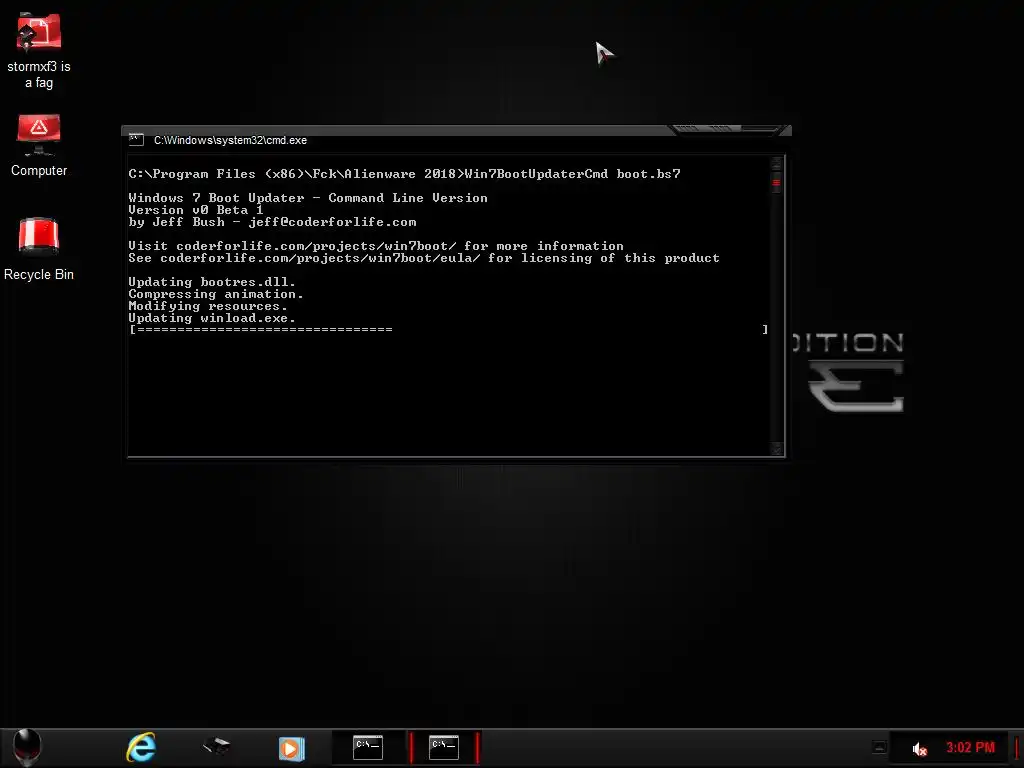Click the cmd window title bar text

pos(230,140)
